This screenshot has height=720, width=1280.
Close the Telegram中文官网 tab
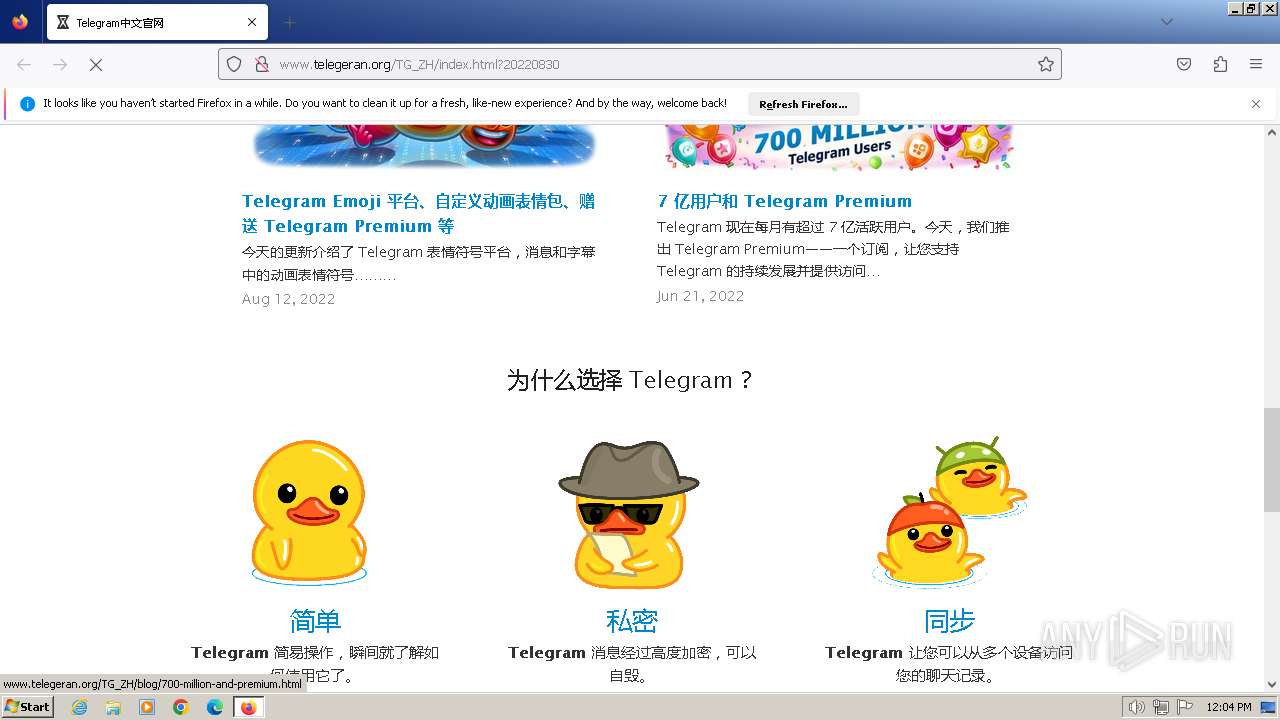pos(252,22)
